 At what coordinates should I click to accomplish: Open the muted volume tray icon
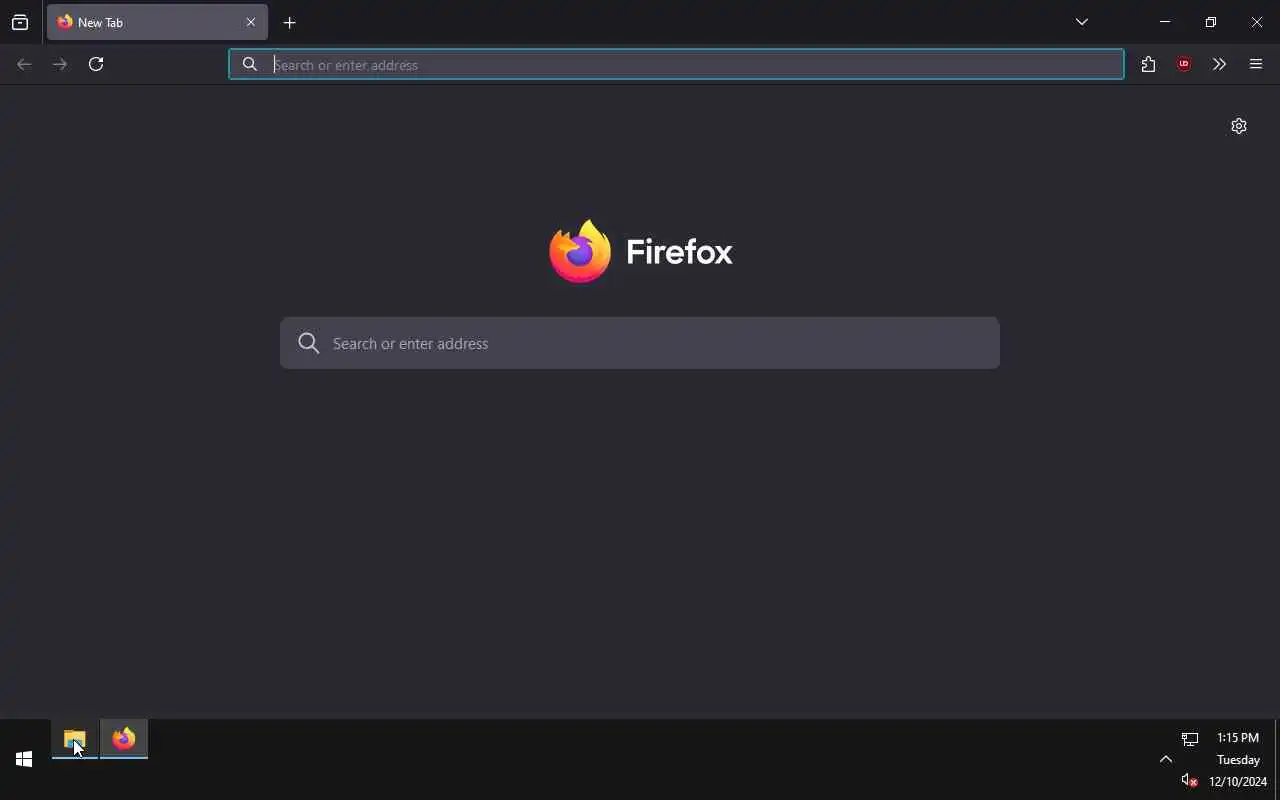point(1189,780)
